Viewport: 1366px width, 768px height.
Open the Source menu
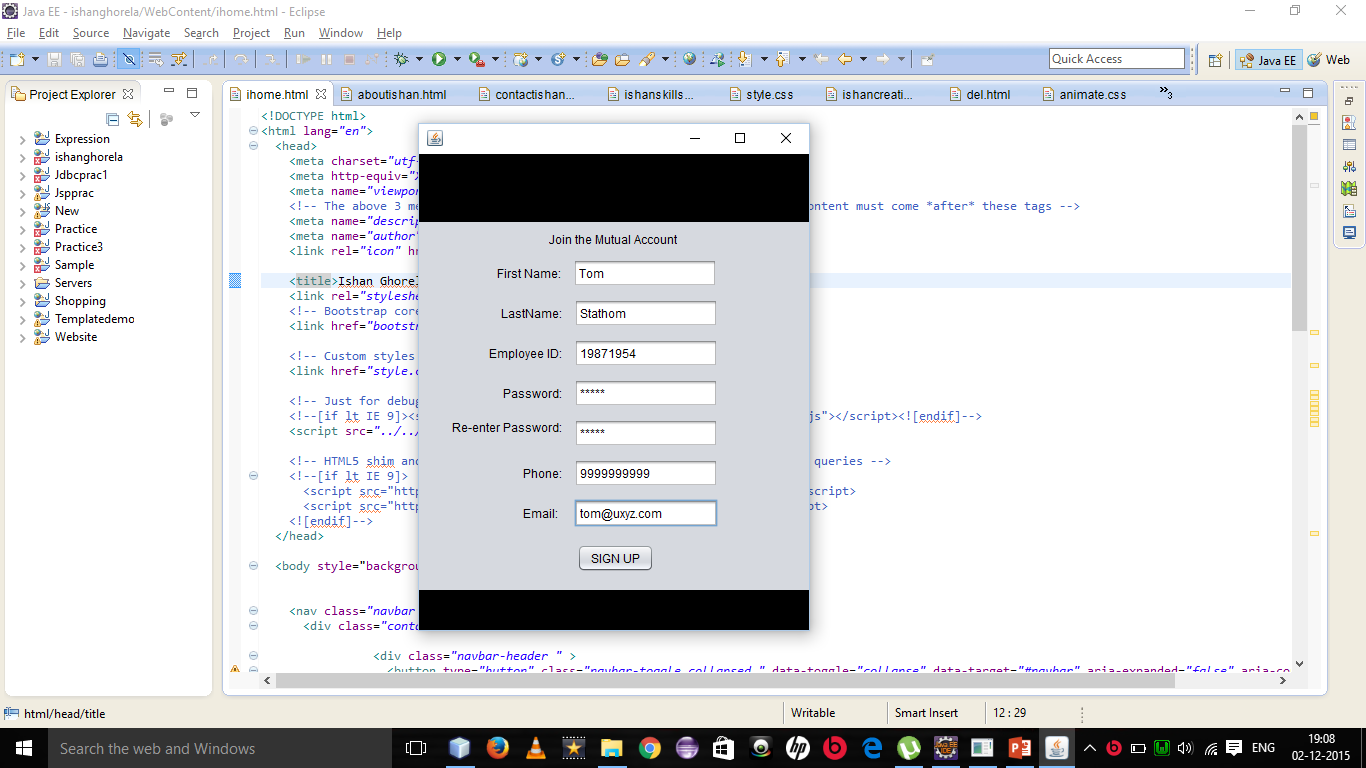[x=90, y=33]
